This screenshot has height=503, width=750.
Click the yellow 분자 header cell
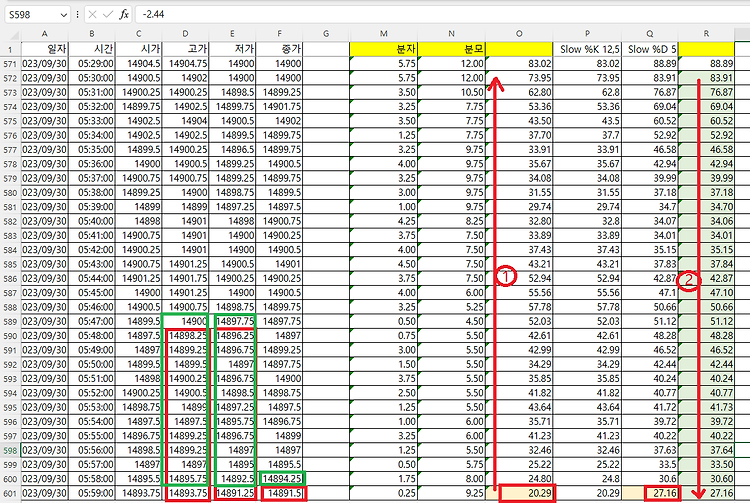pos(384,49)
